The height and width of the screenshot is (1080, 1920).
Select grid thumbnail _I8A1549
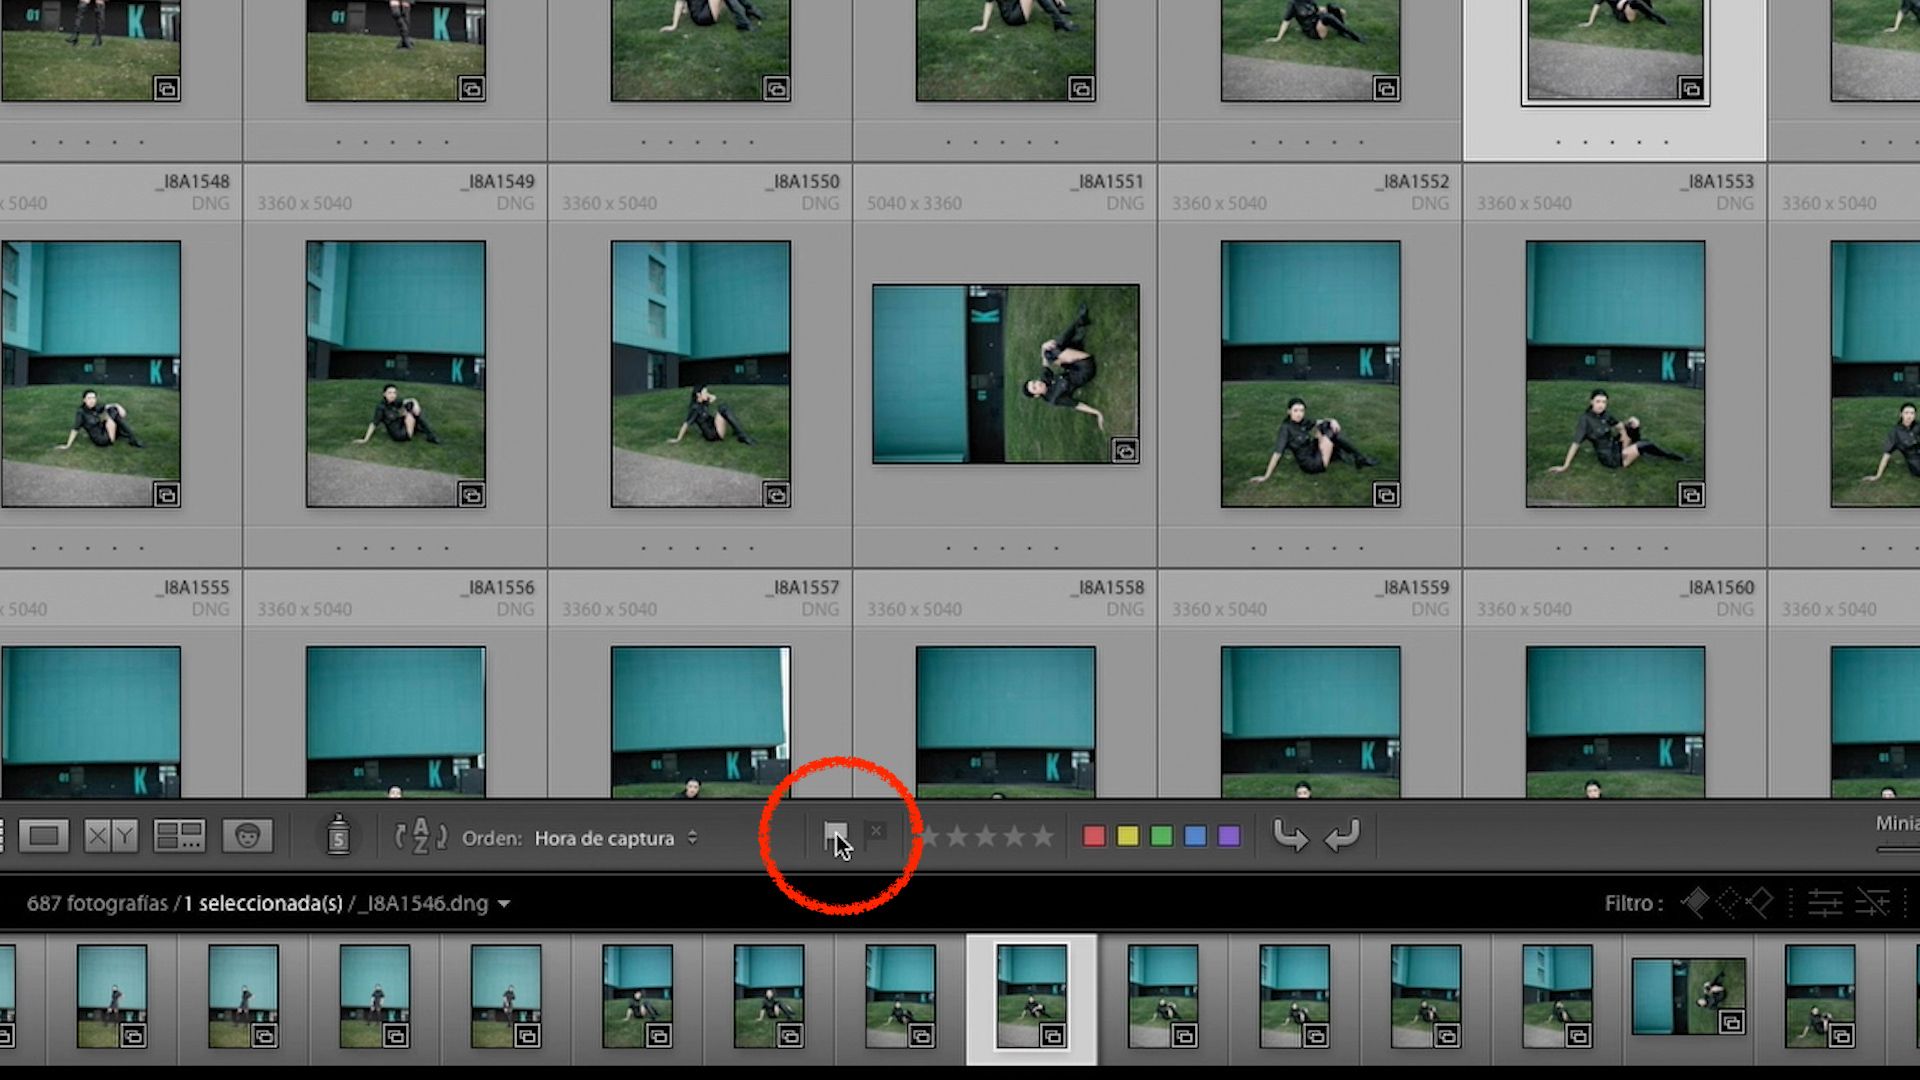pyautogui.click(x=396, y=374)
